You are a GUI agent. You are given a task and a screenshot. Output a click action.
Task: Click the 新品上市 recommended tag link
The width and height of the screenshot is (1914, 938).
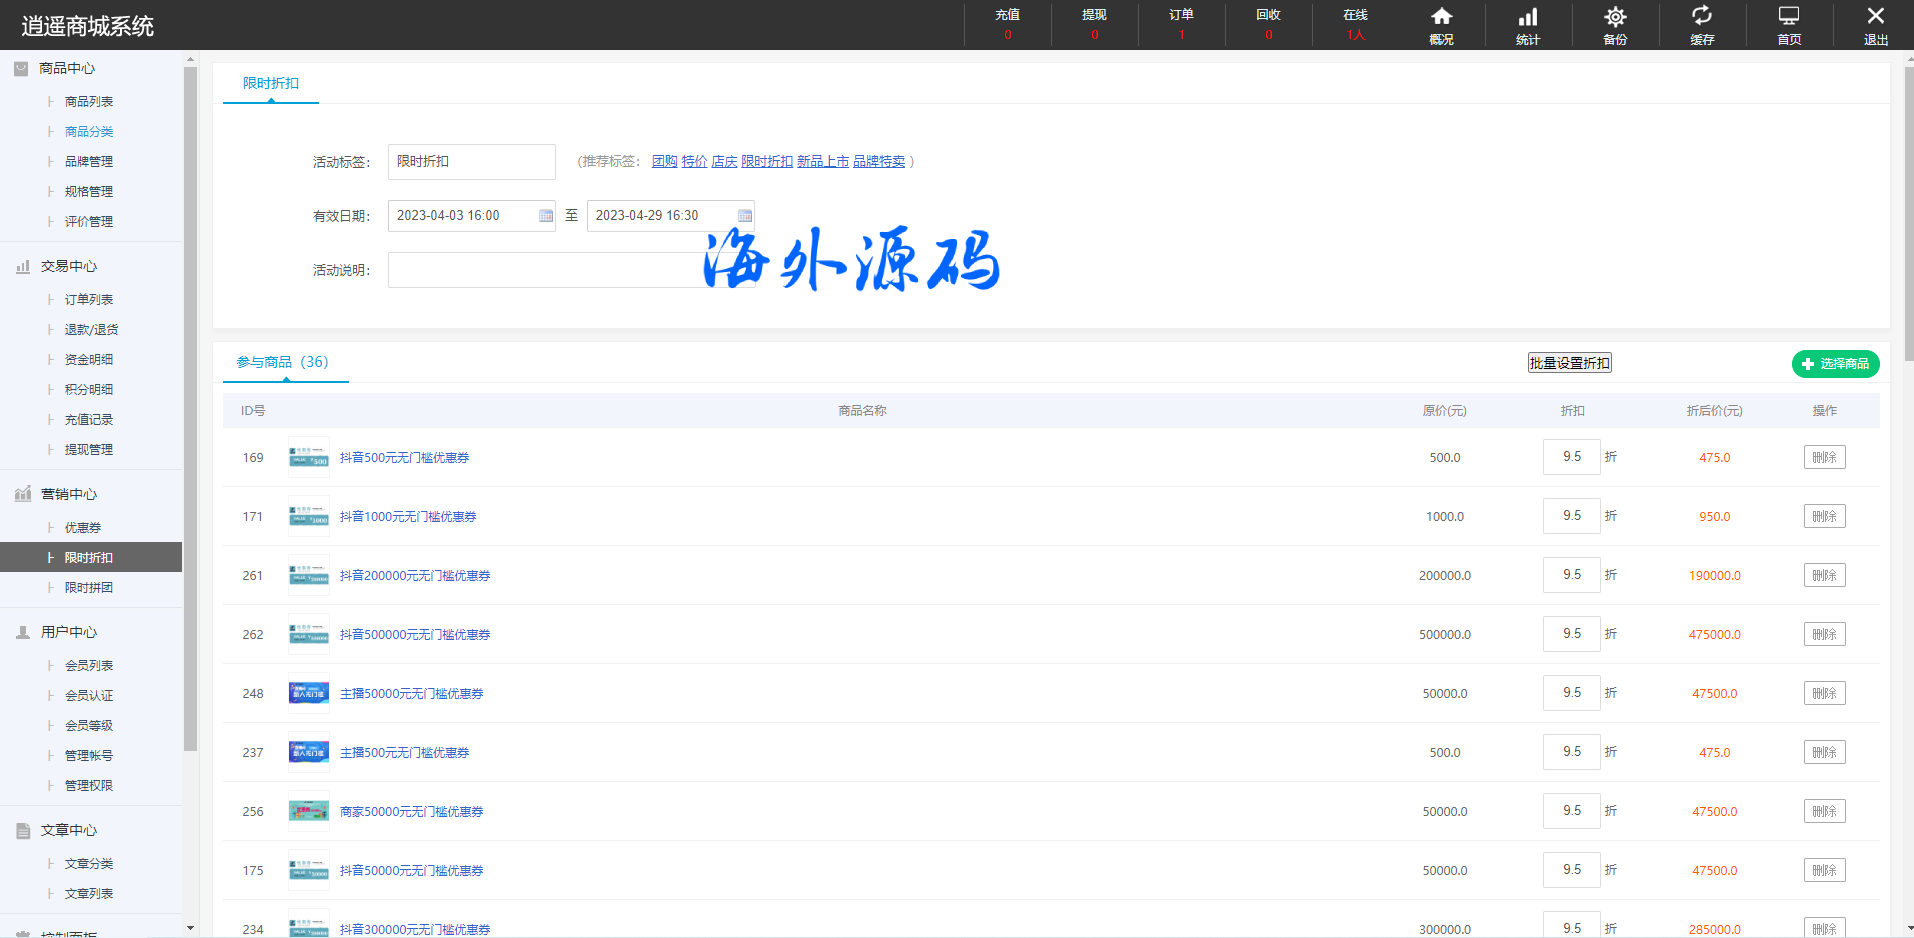(822, 161)
